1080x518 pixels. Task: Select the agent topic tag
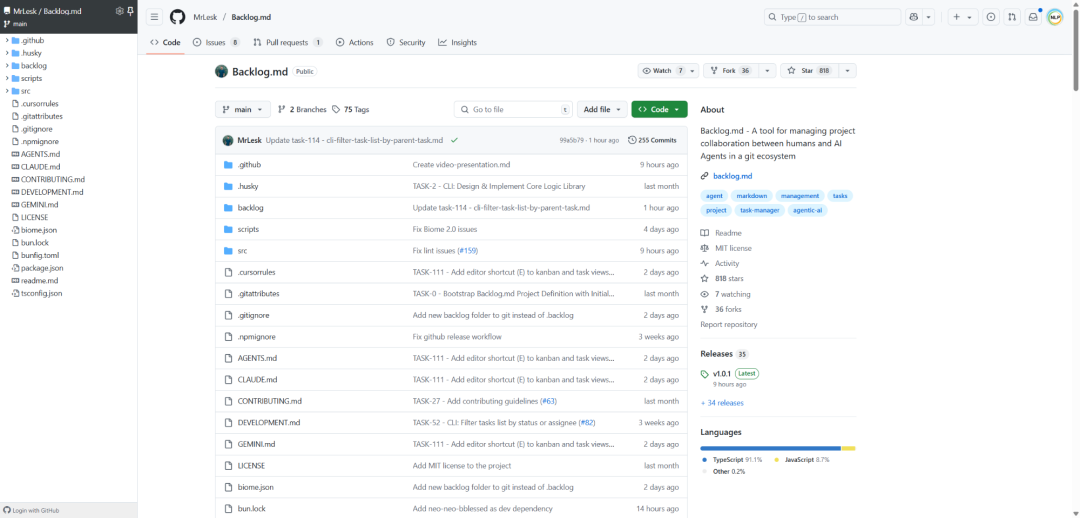click(x=714, y=196)
